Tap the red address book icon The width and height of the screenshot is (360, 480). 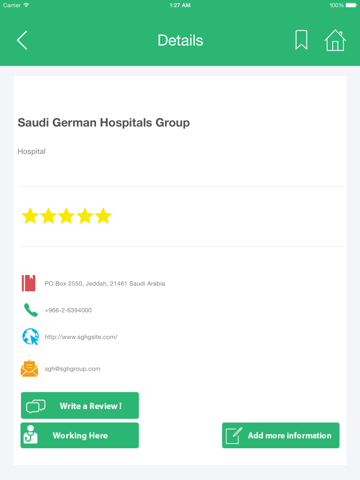point(29,283)
